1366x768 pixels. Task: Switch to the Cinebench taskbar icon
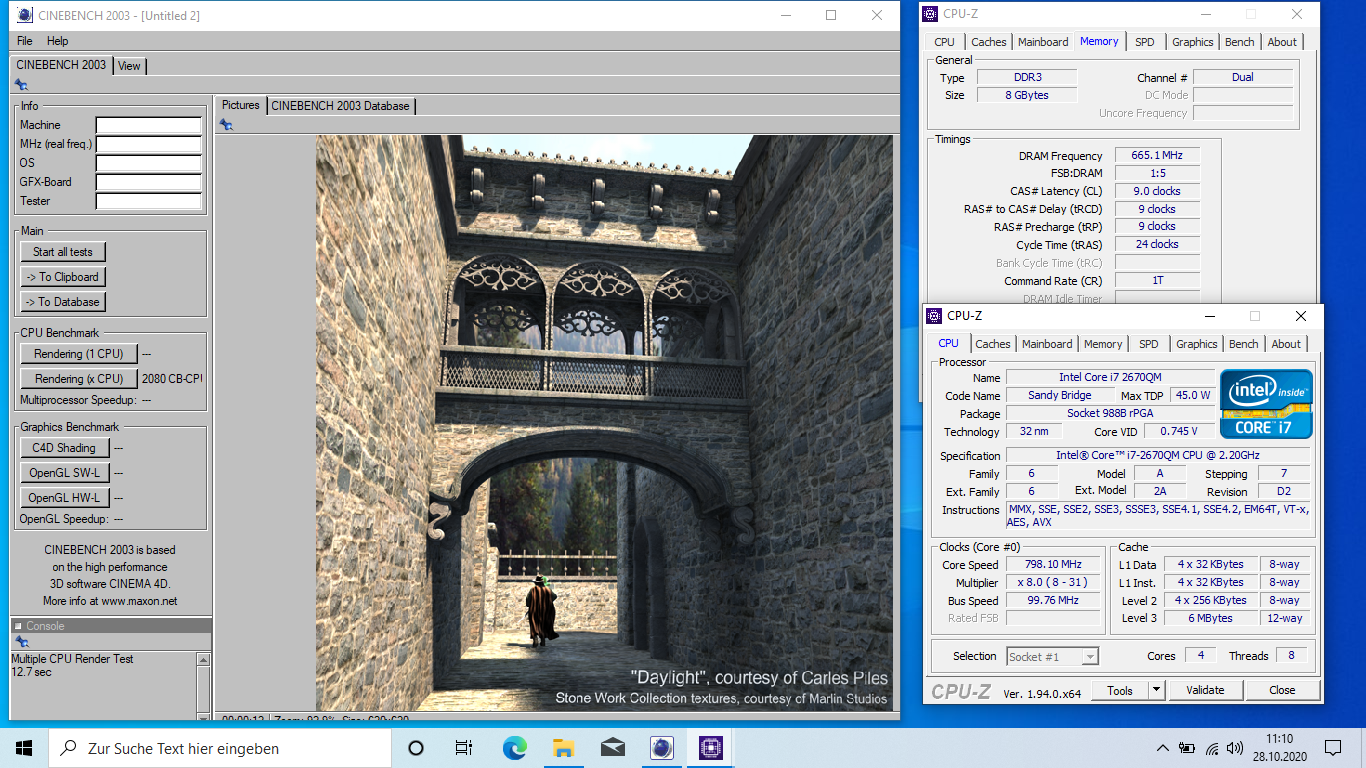[661, 748]
